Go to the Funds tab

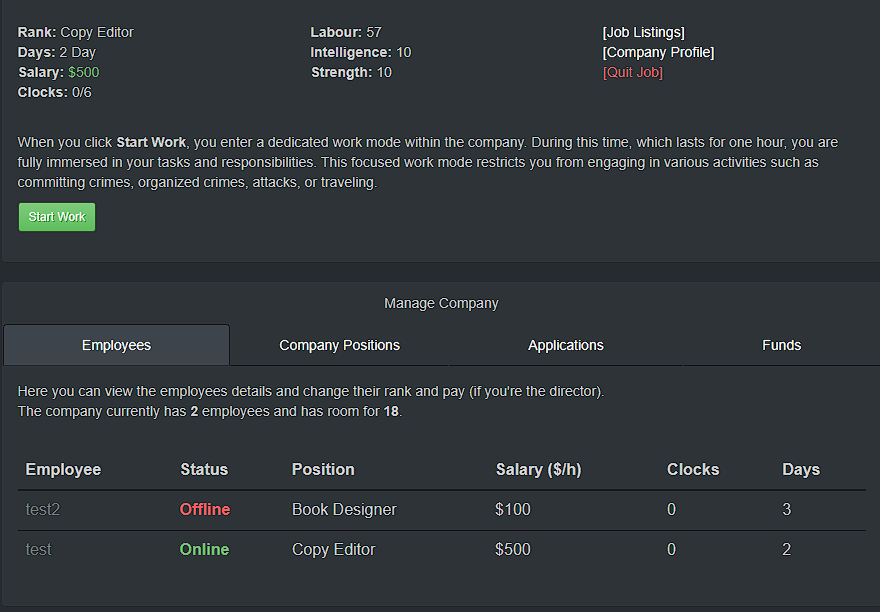(781, 345)
